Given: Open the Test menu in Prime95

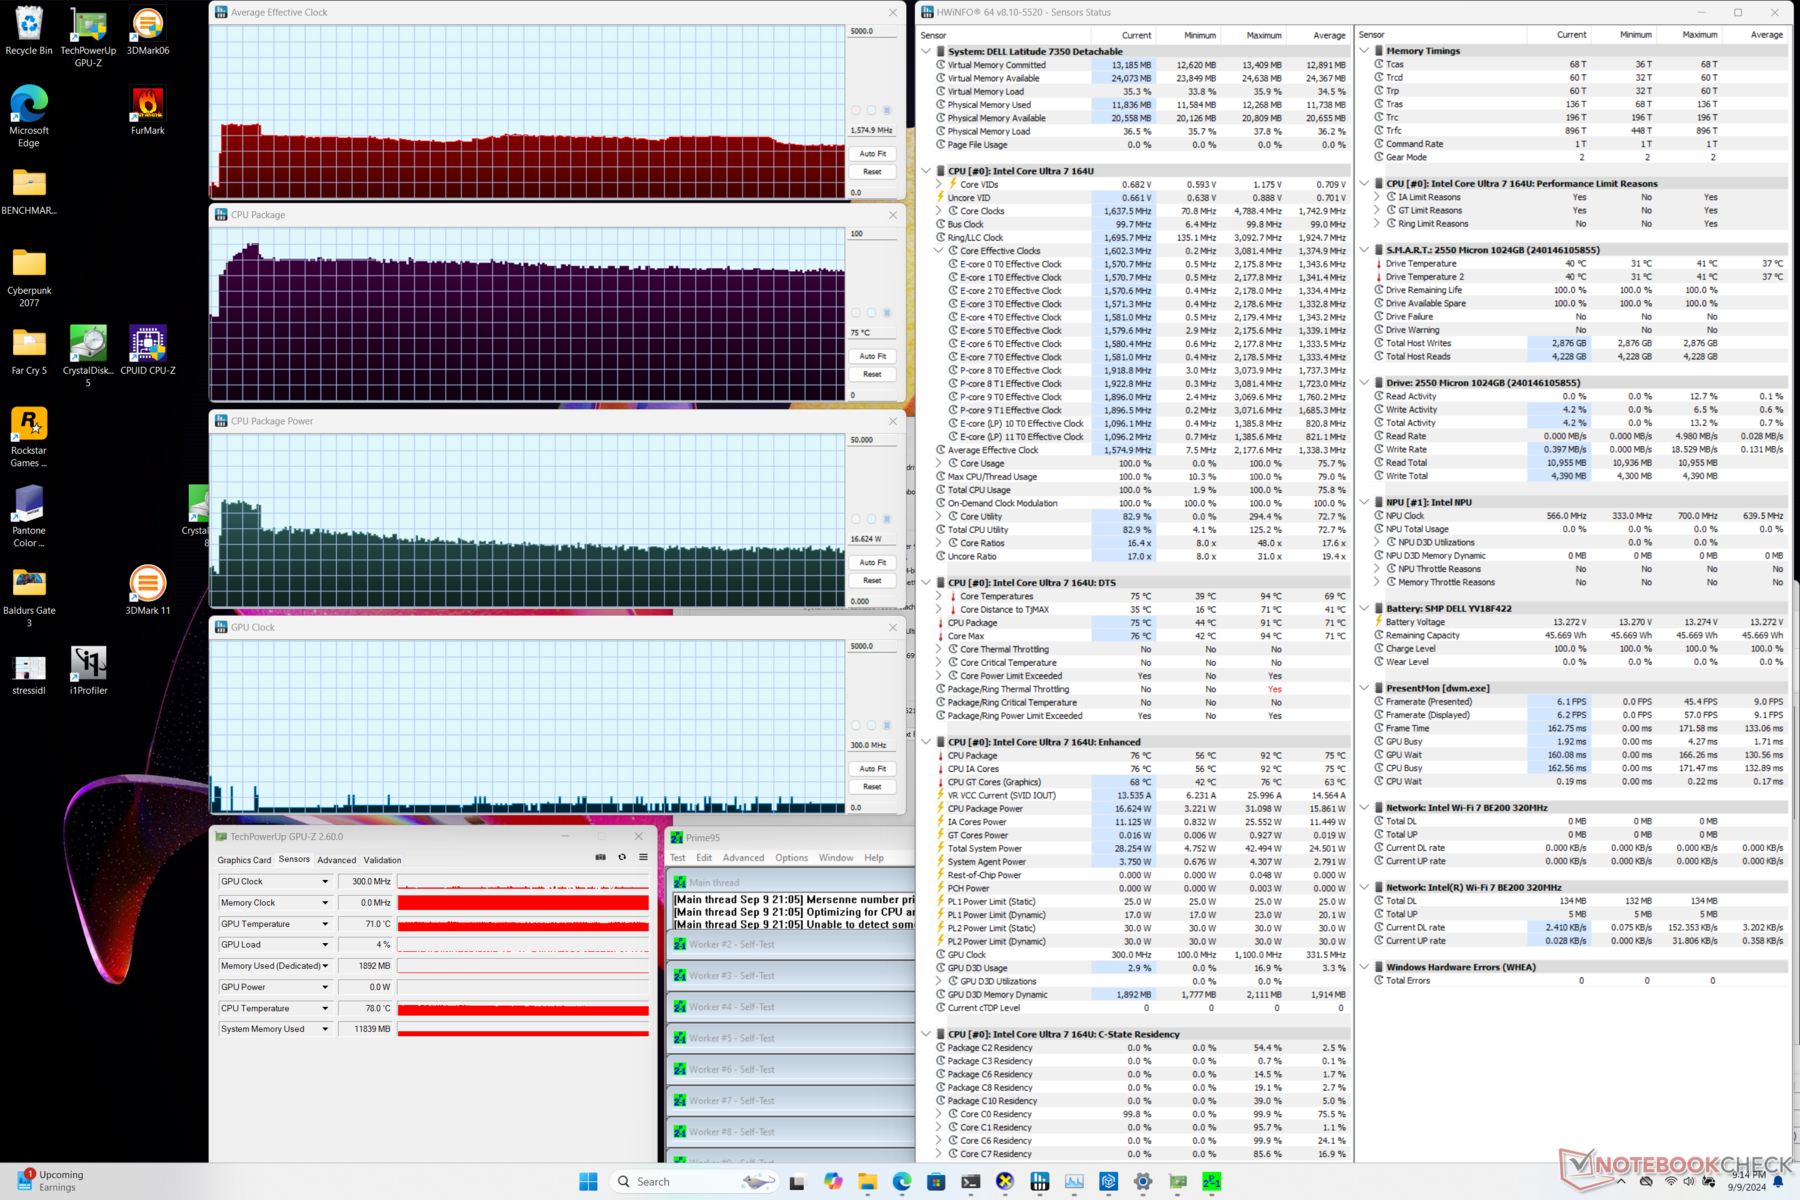Looking at the screenshot, I should [678, 858].
